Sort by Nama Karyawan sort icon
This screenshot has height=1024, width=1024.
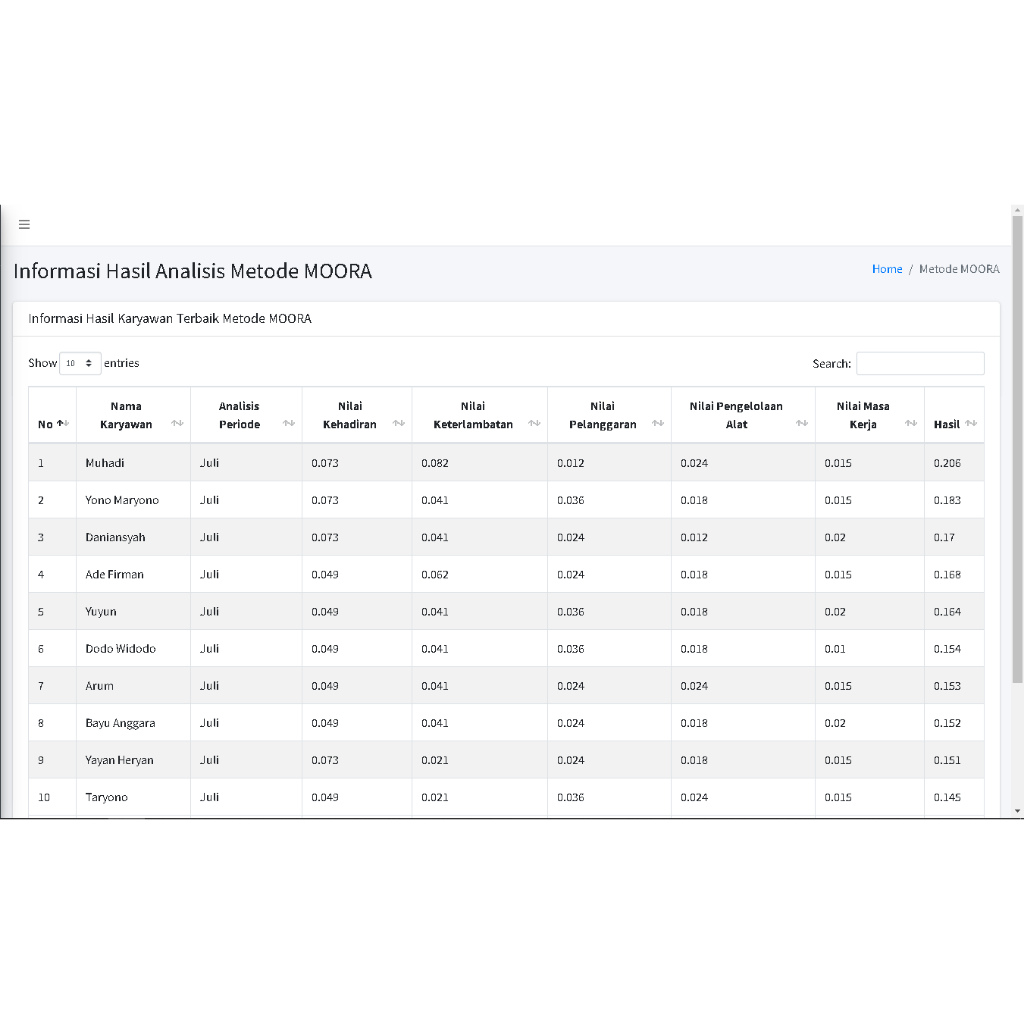click(x=177, y=424)
